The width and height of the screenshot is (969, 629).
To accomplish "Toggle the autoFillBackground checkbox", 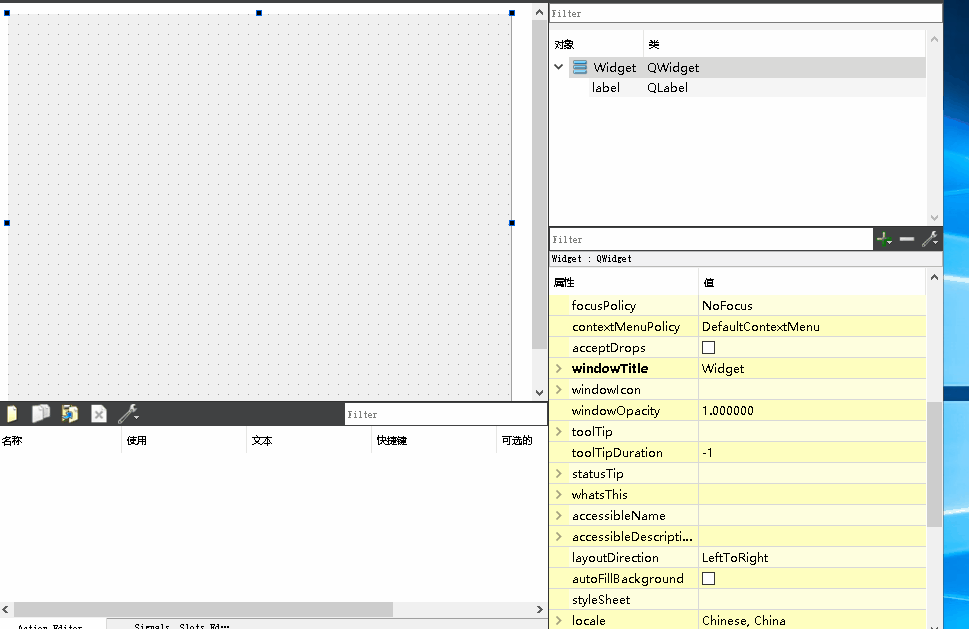I will tap(708, 579).
